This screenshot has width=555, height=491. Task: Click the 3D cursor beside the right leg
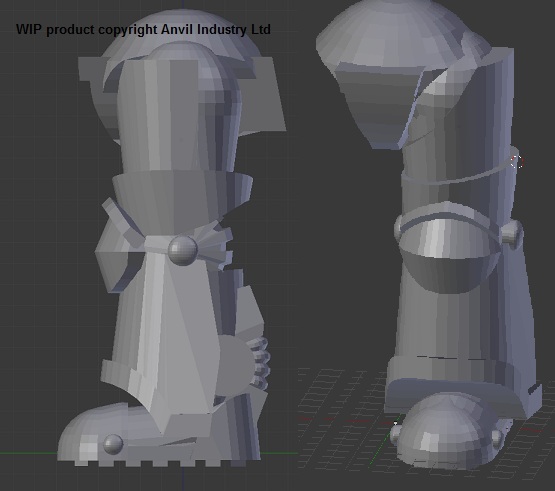[517, 162]
